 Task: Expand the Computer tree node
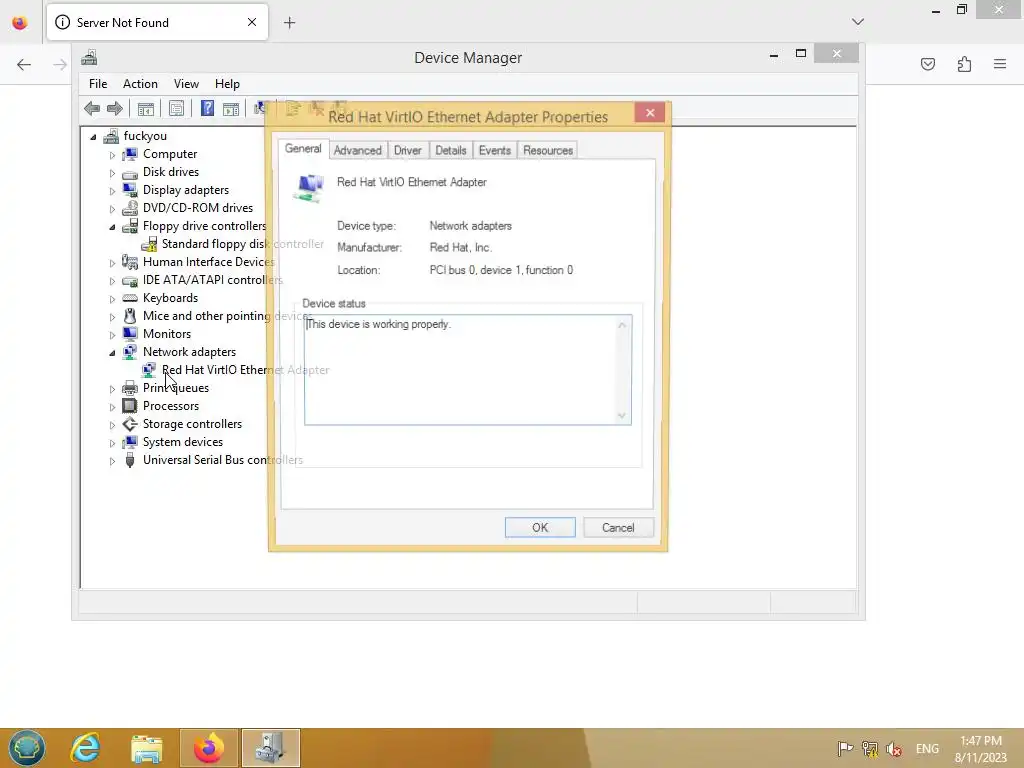click(x=112, y=155)
